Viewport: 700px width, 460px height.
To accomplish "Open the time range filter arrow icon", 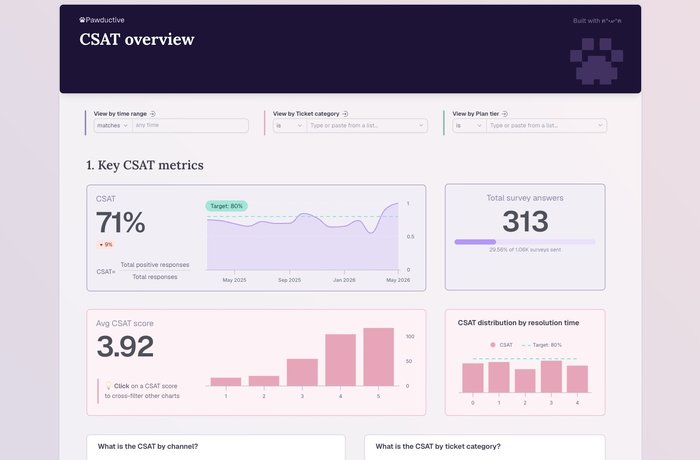I will click(x=152, y=114).
